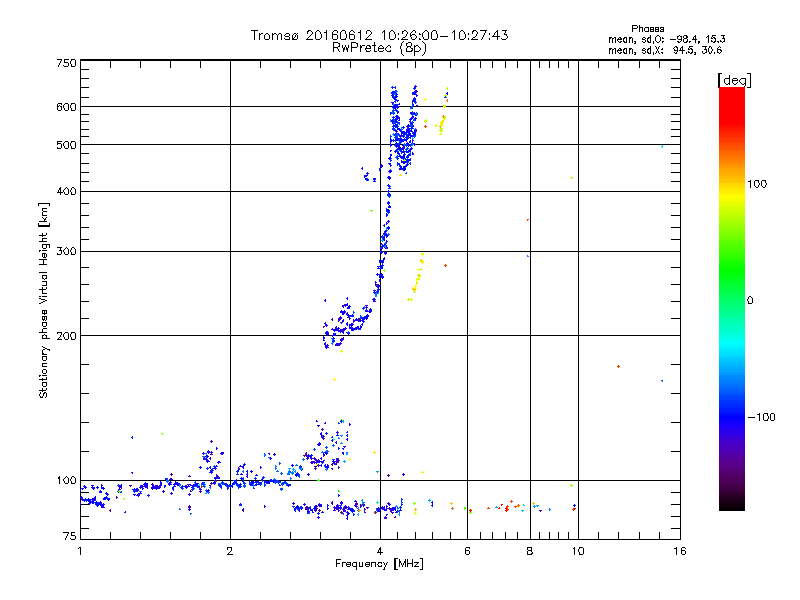
Task: Click the y-axis '300' tick label
Action: point(66,251)
